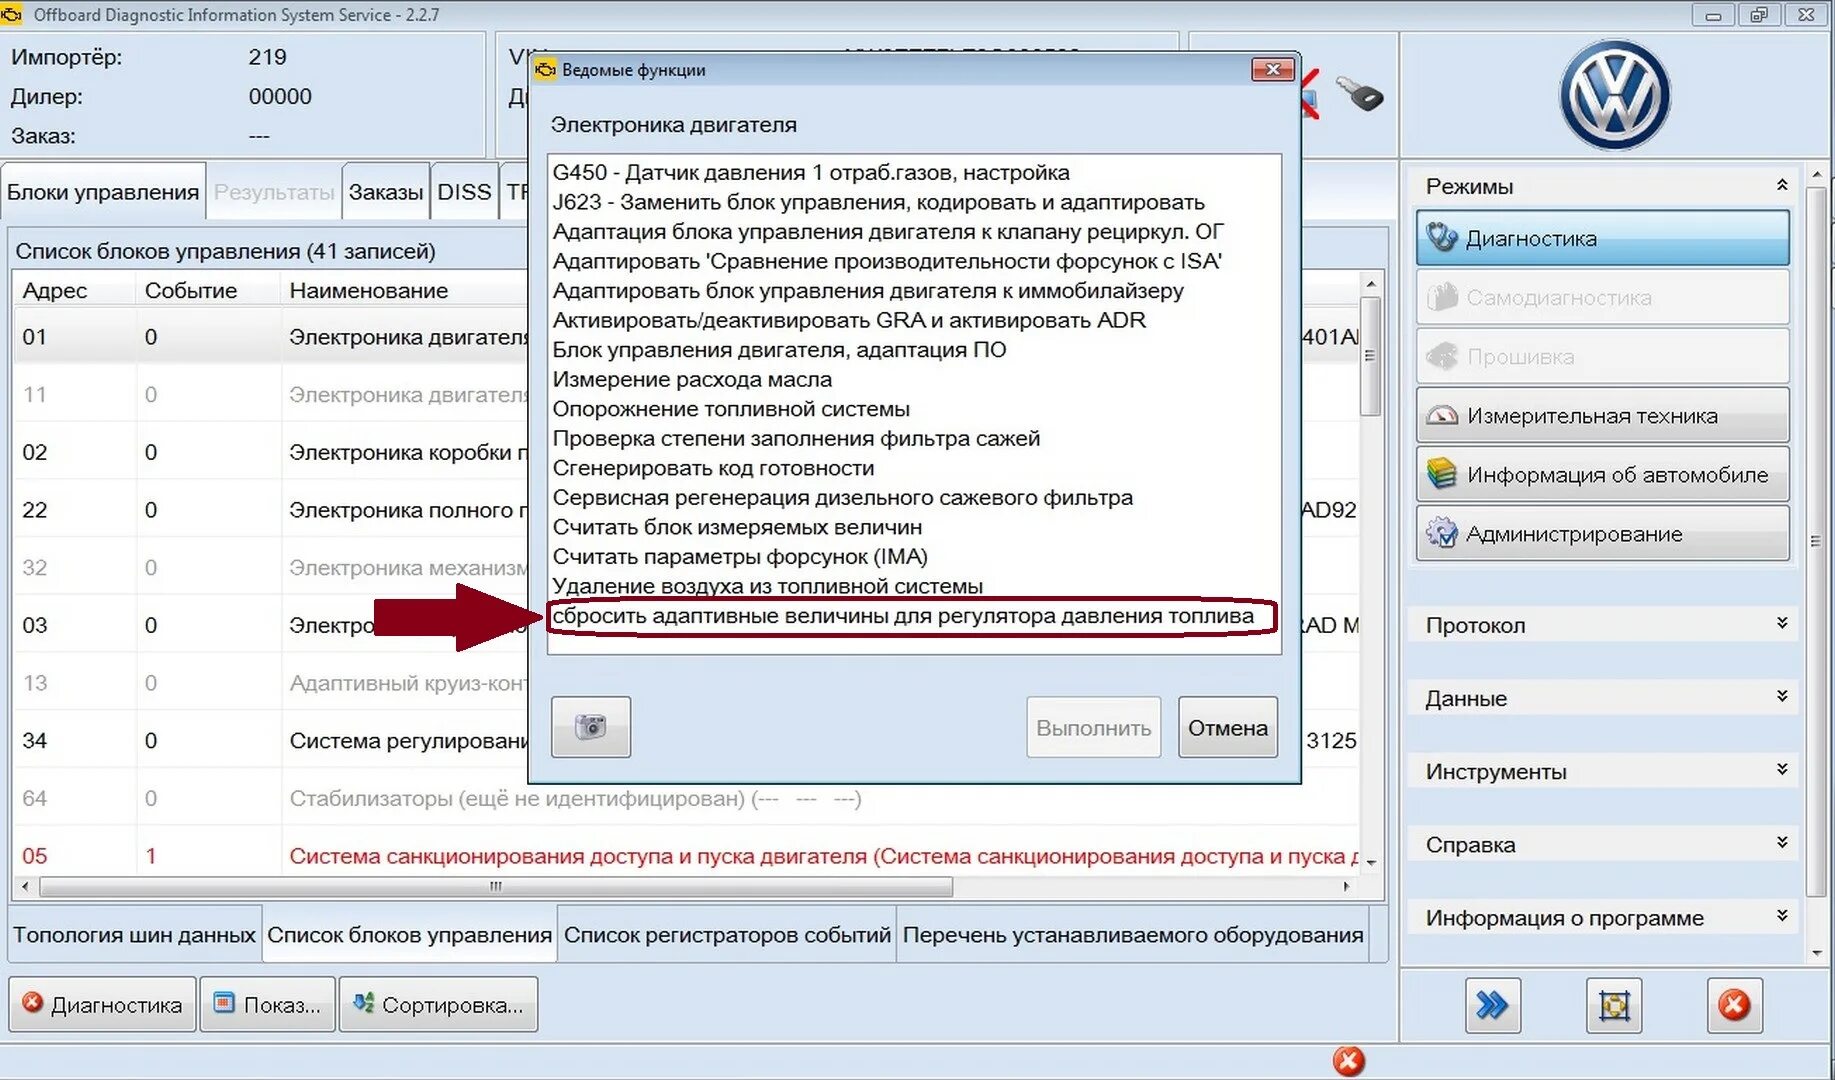Screen dimensions: 1835x1080
Task: Click the Самодиагностика hand icon
Action: click(1442, 297)
